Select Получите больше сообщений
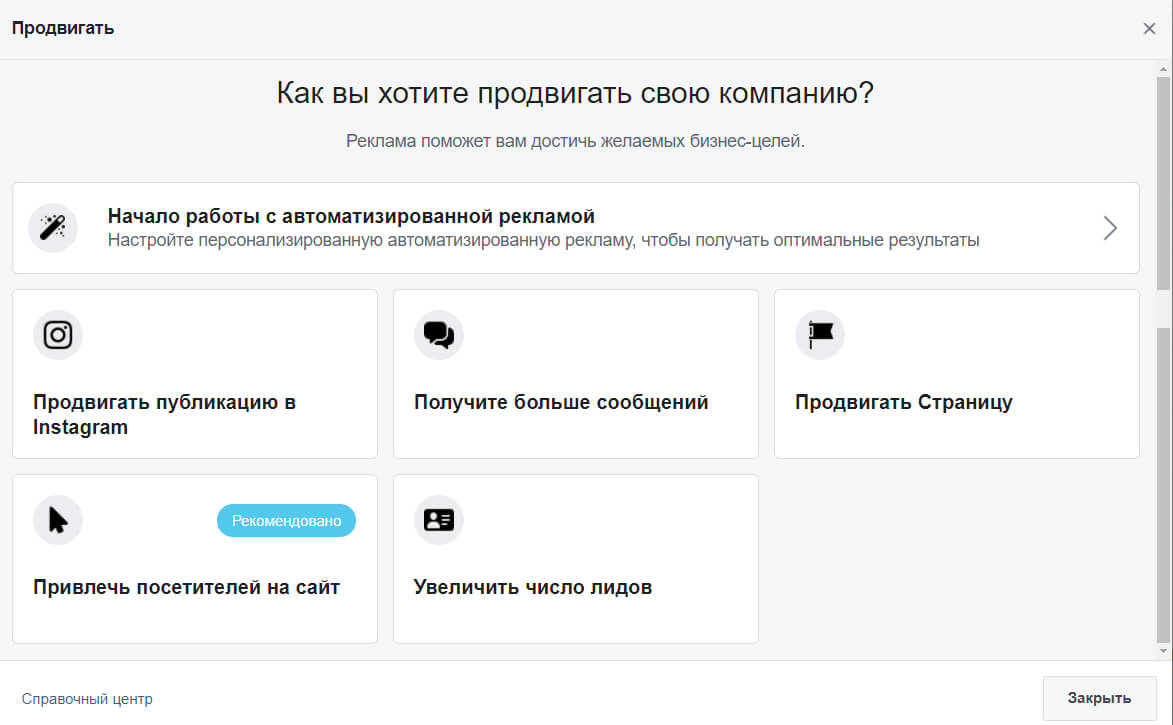 [560, 402]
